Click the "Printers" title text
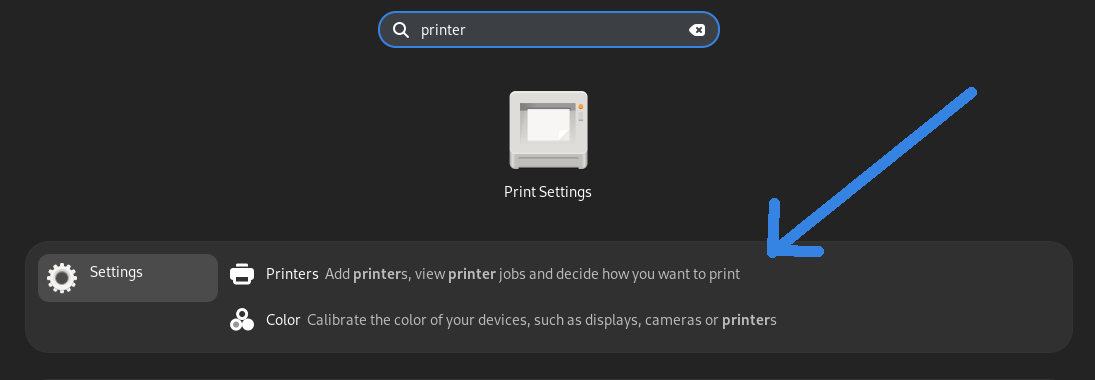 tap(292, 274)
